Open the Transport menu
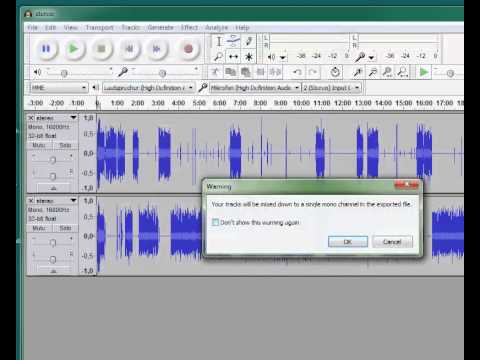 coord(99,27)
